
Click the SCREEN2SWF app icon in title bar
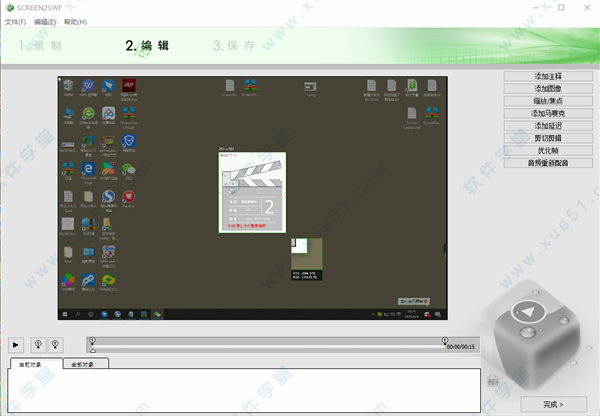[x=8, y=7]
